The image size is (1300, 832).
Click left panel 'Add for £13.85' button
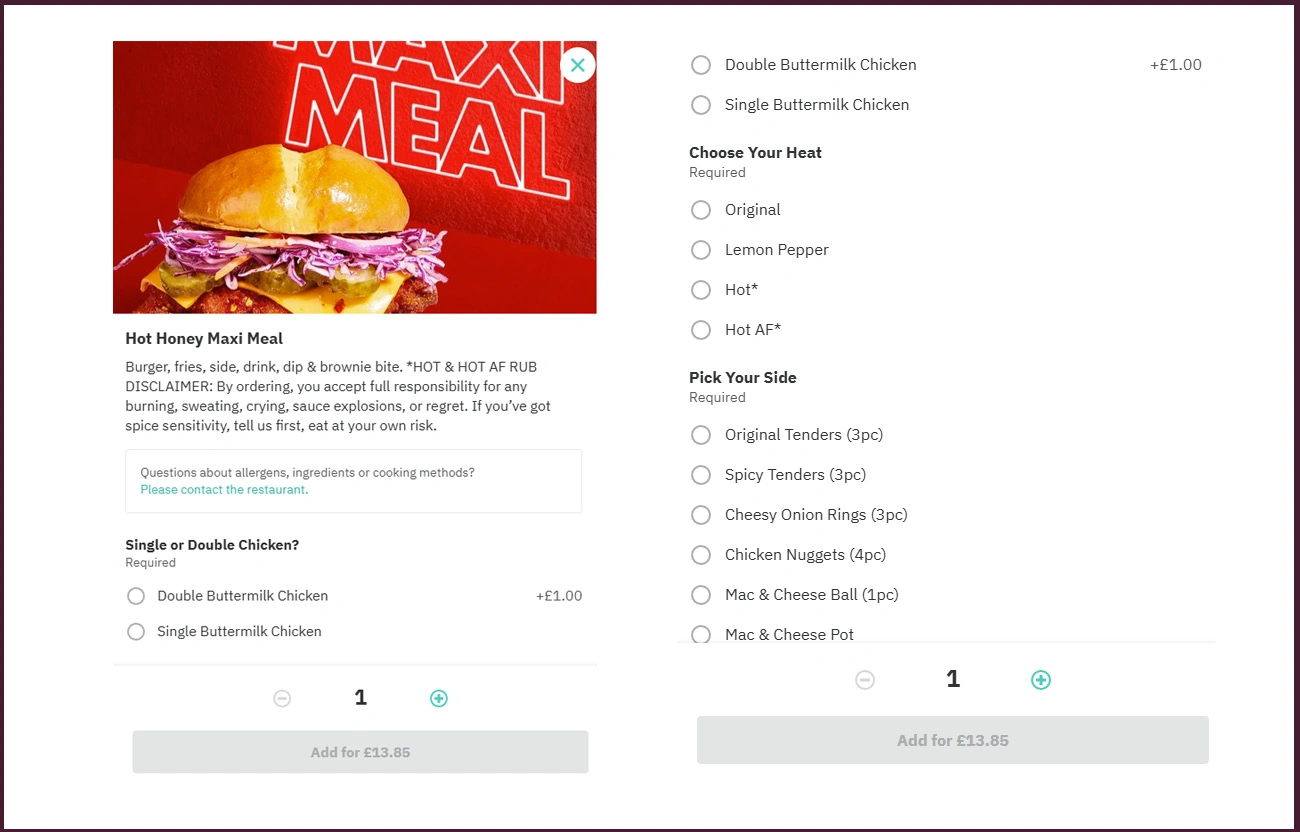(360, 752)
